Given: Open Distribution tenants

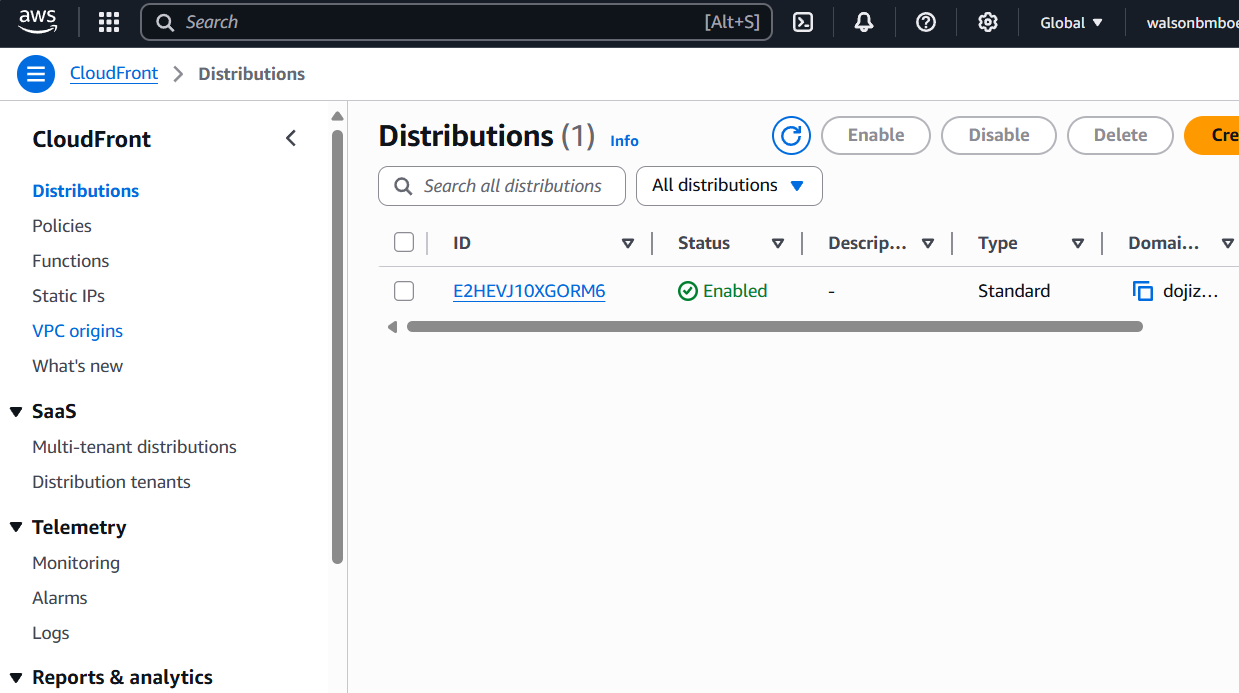Looking at the screenshot, I should tap(112, 482).
